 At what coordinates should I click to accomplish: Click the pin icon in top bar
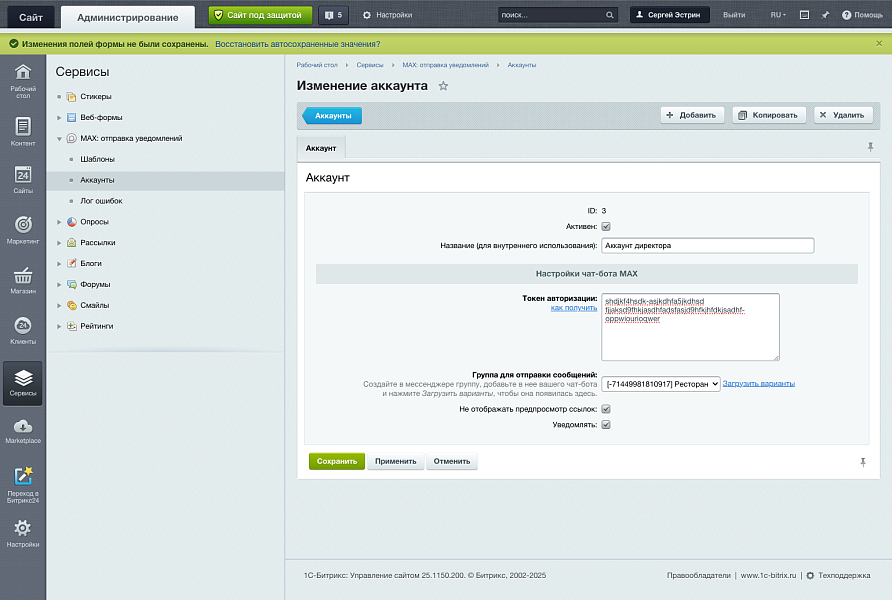coord(825,15)
